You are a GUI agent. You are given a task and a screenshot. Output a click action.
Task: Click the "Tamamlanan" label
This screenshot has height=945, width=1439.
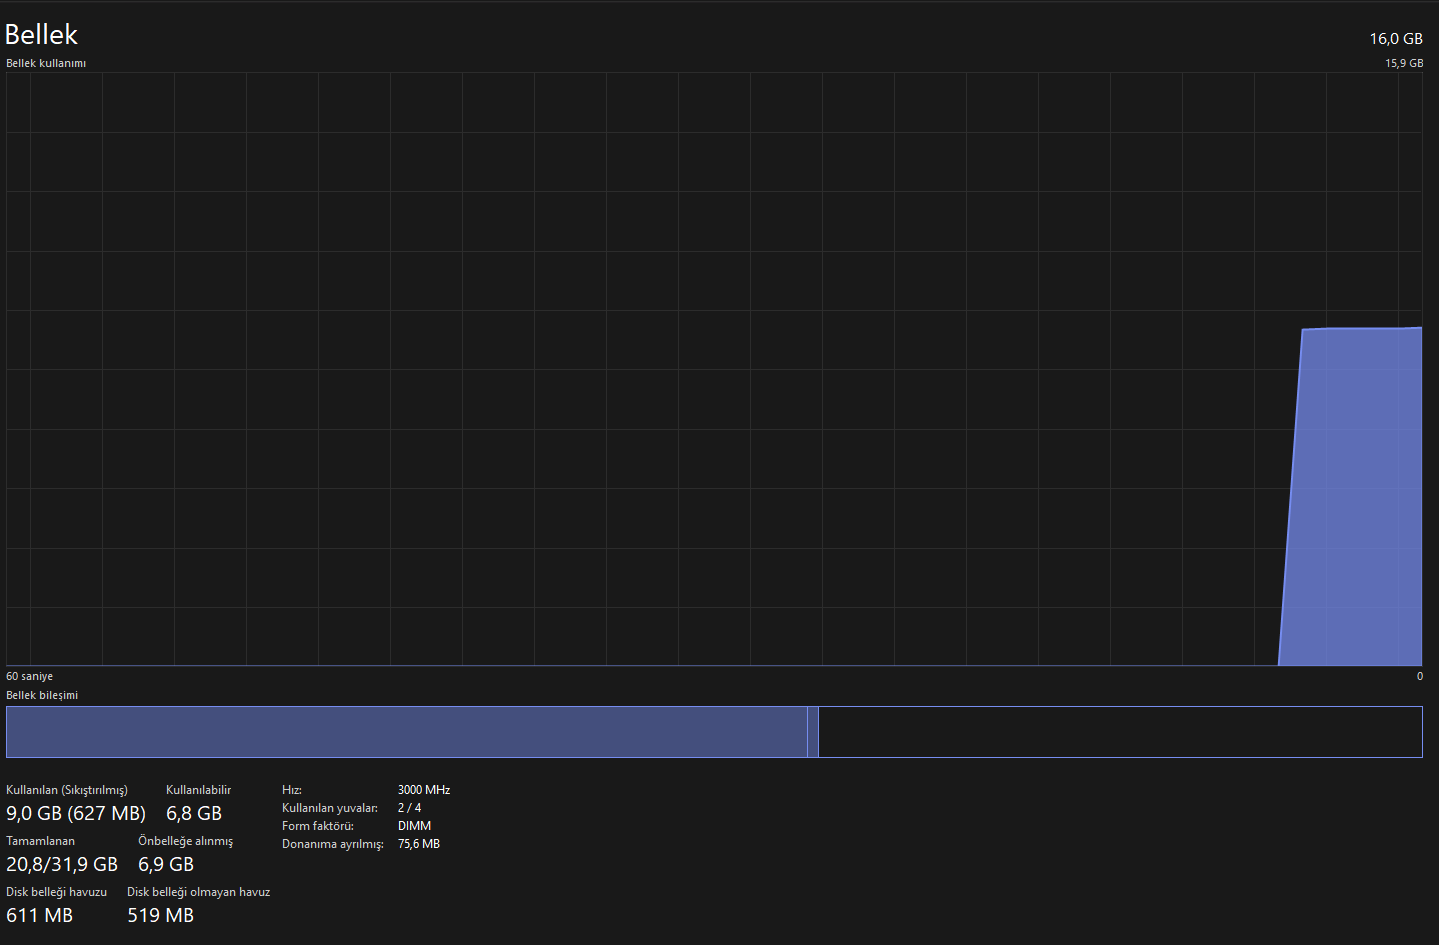pos(40,841)
